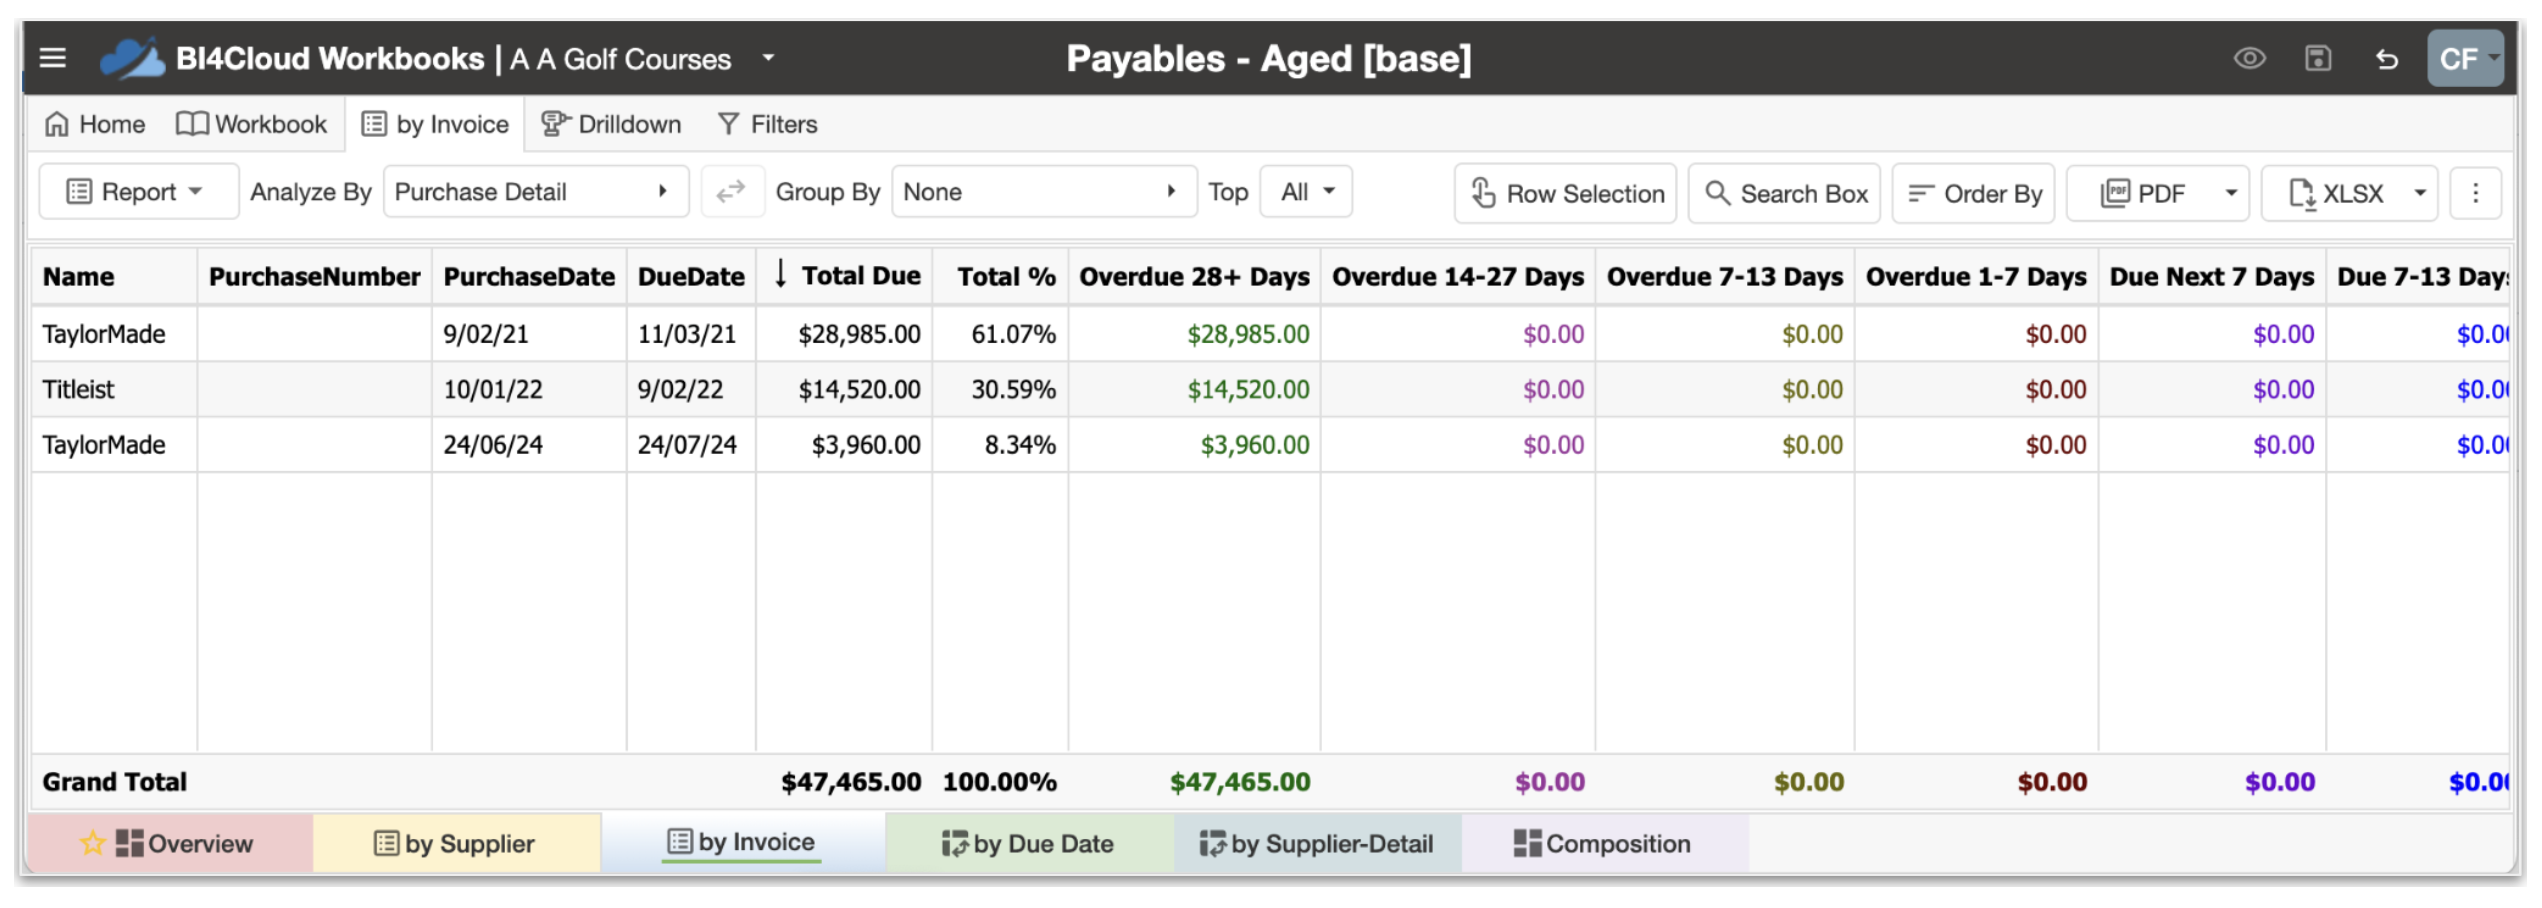Image resolution: width=2542 pixels, height=908 pixels.
Task: Click the BI4Cloud cloud logo
Action: tap(132, 58)
